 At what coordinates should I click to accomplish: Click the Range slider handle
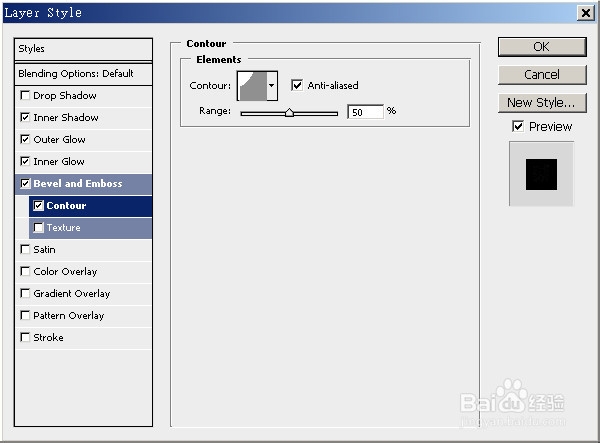coord(289,113)
